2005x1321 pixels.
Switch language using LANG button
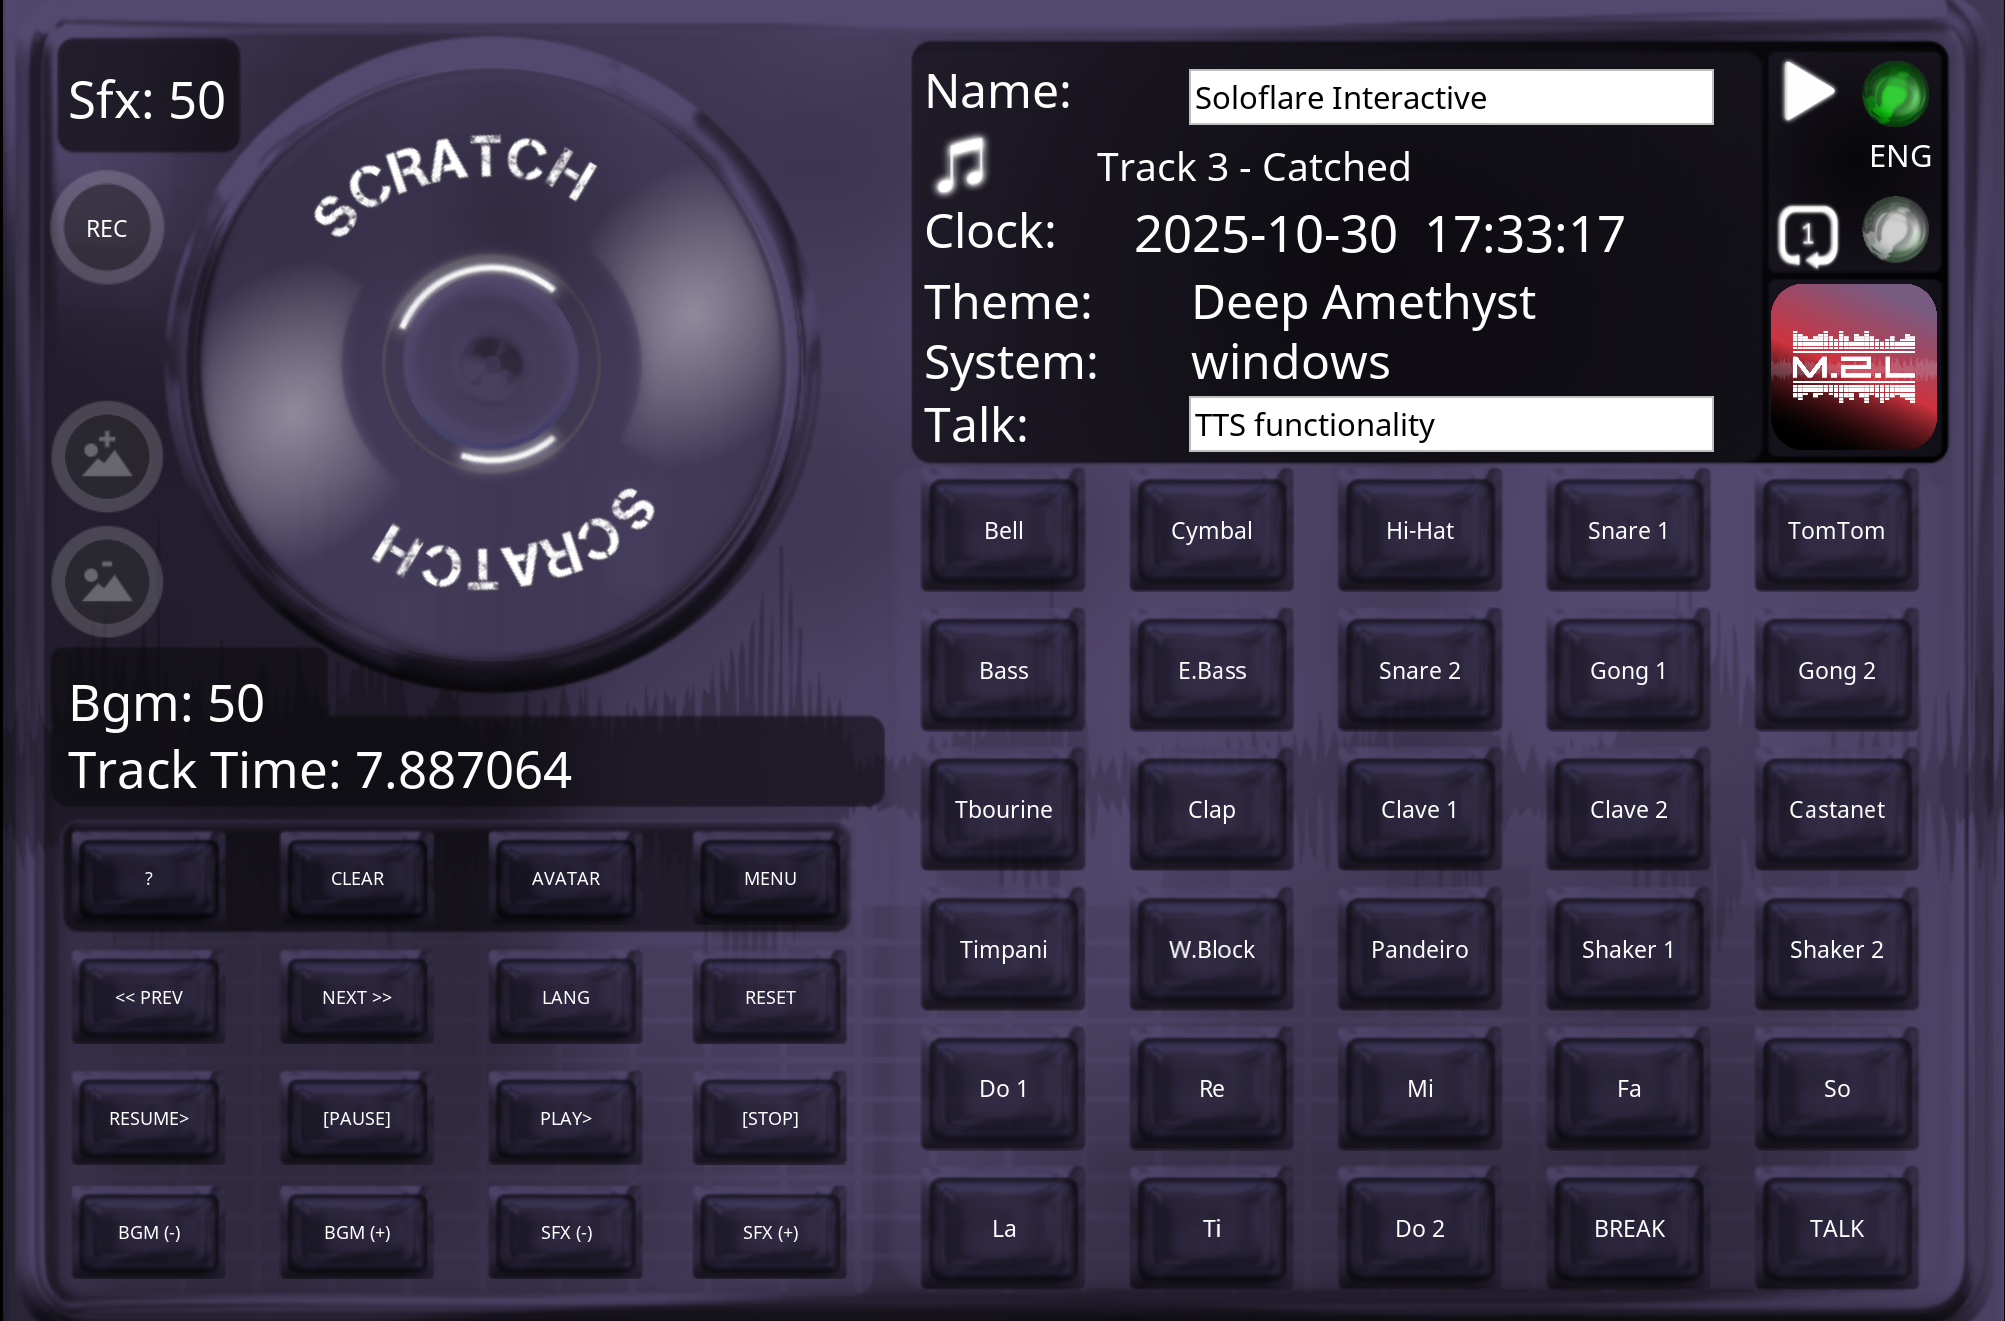point(565,997)
